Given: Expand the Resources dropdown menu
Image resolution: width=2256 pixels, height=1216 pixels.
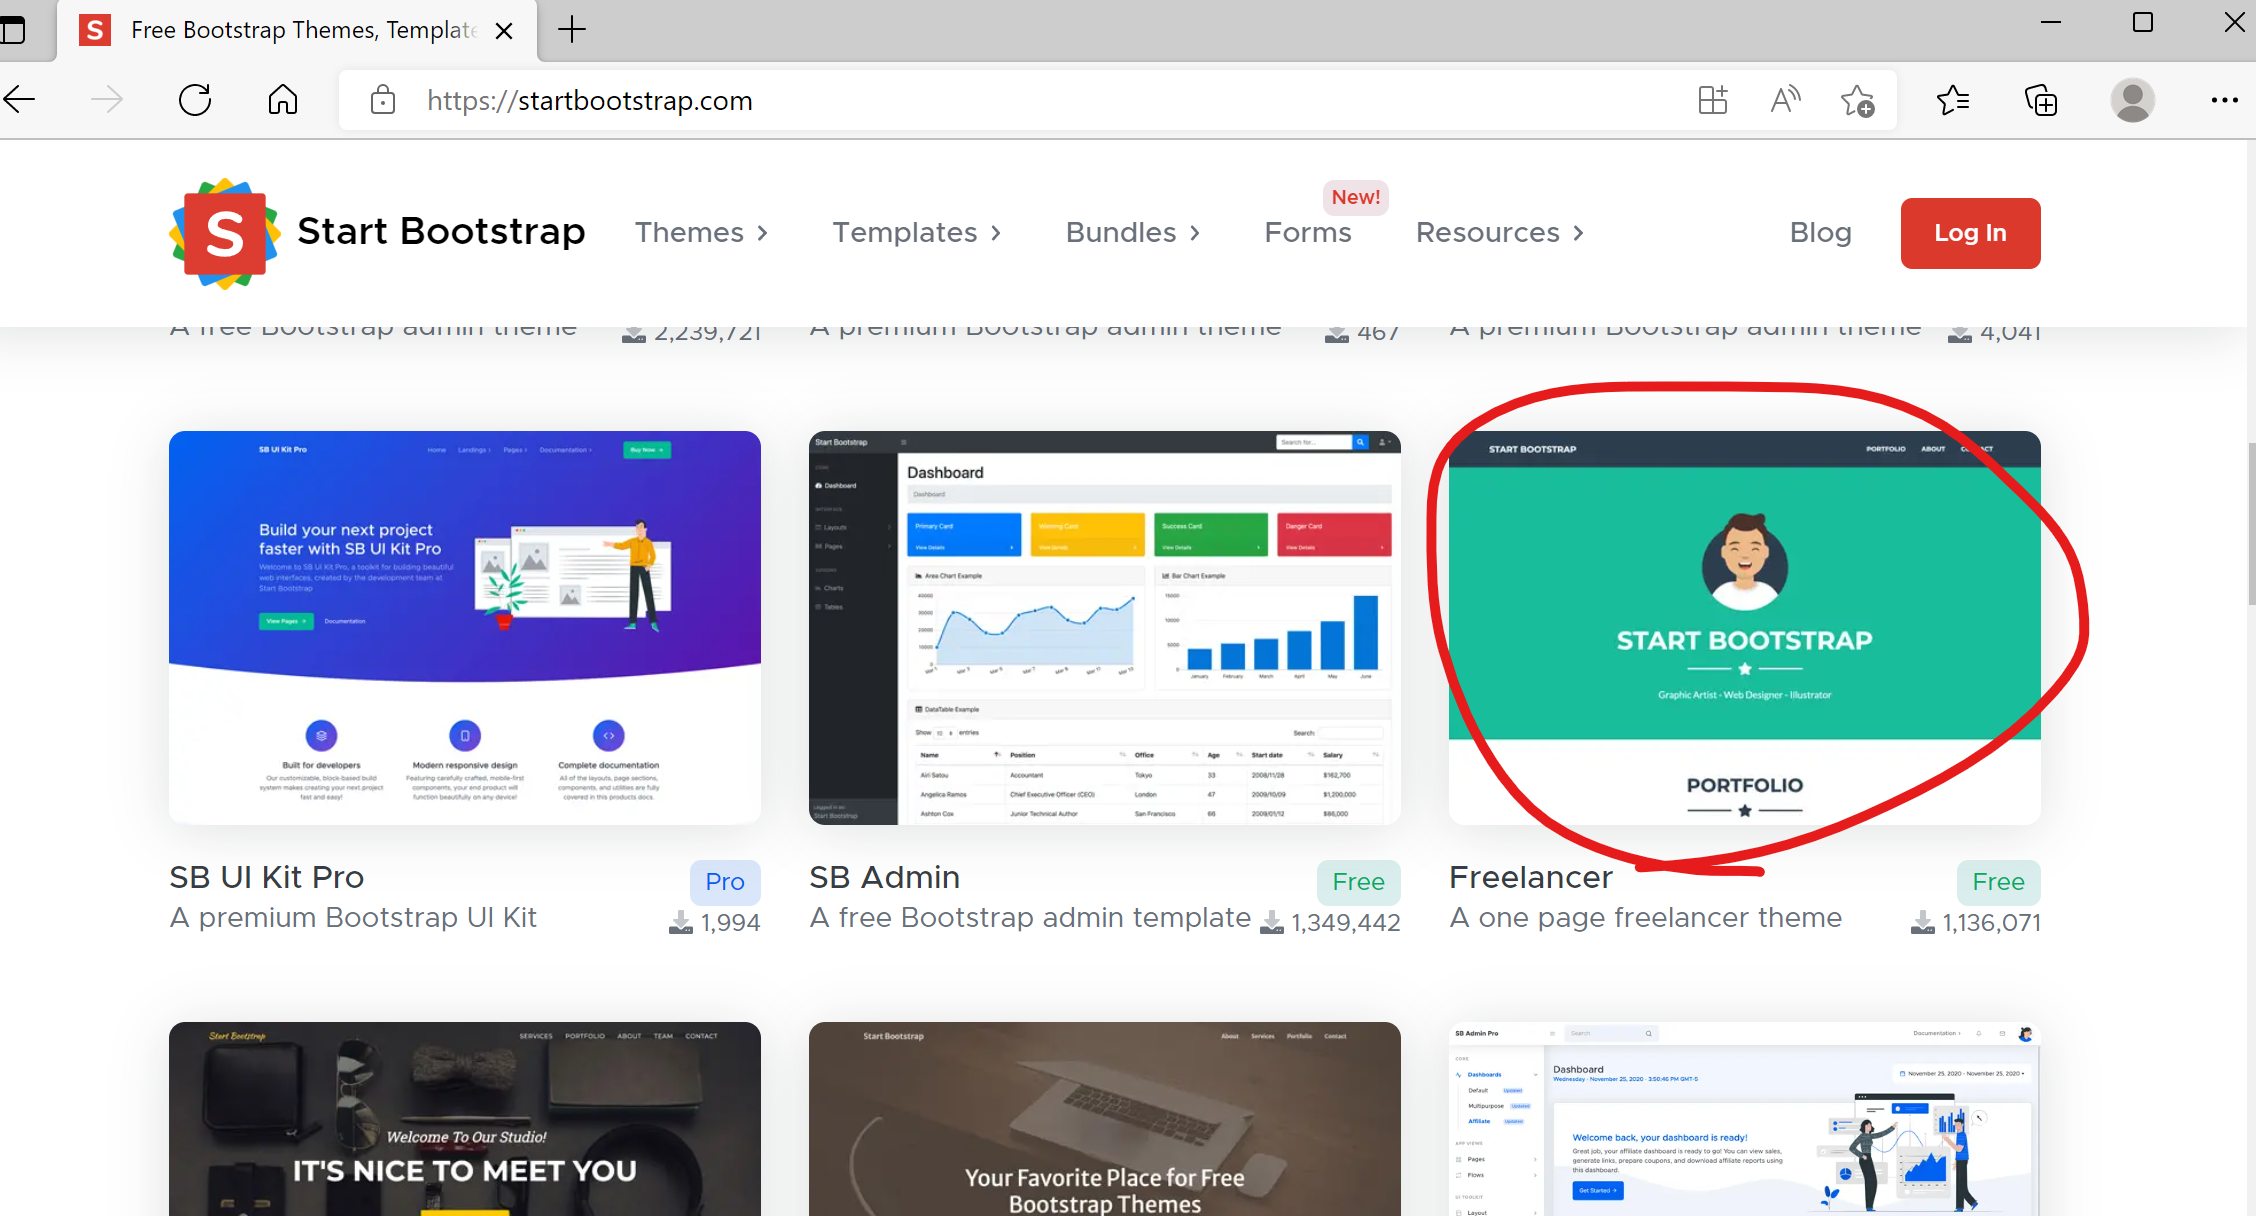Looking at the screenshot, I should click(x=1499, y=233).
